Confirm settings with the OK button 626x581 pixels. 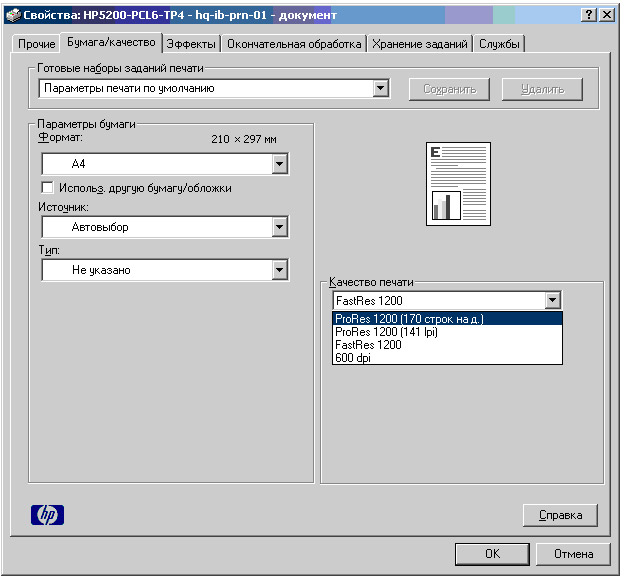coord(492,554)
